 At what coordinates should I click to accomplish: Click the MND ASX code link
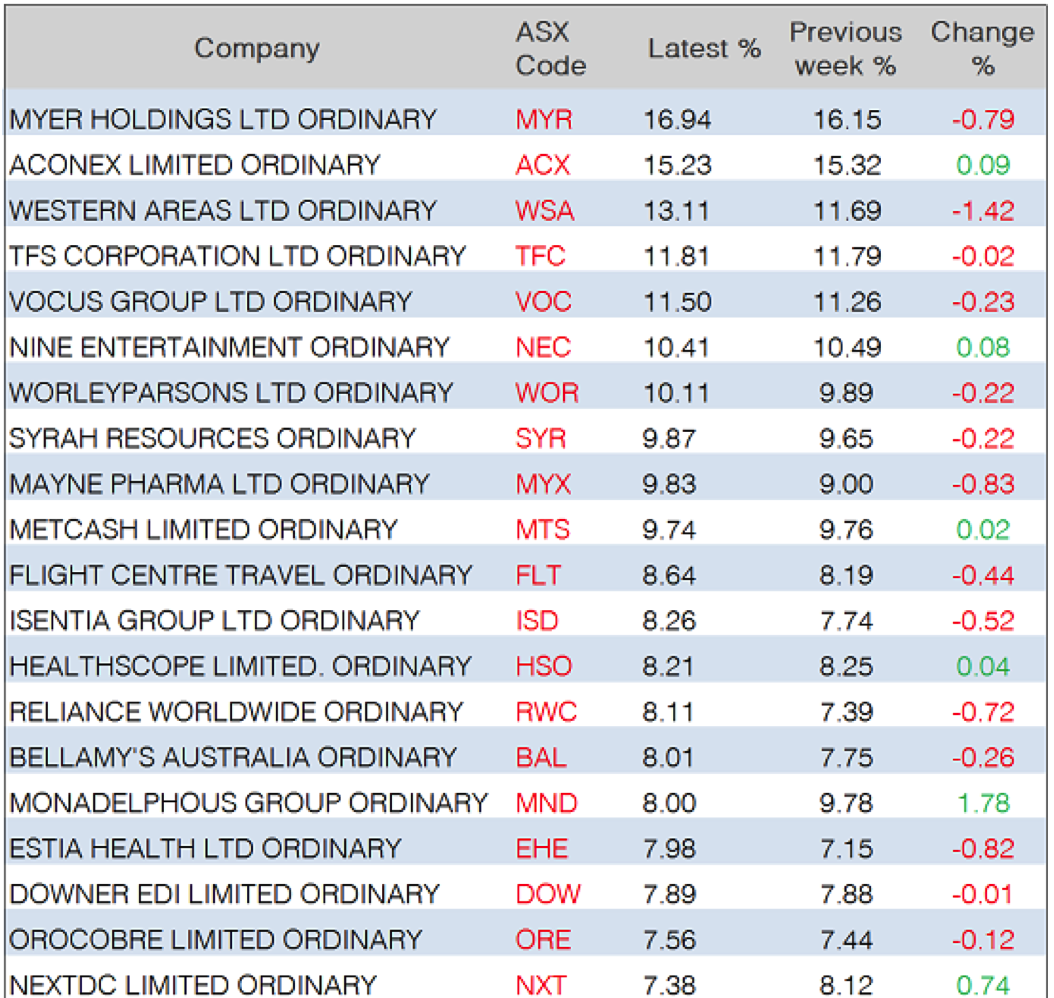coord(546,803)
